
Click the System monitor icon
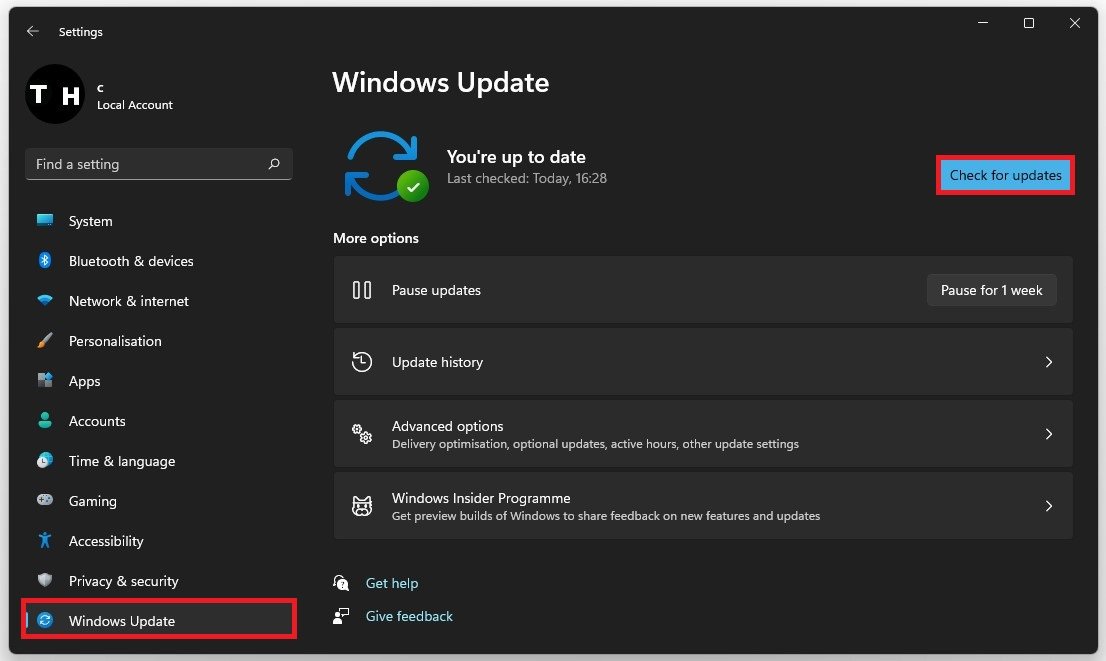45,220
